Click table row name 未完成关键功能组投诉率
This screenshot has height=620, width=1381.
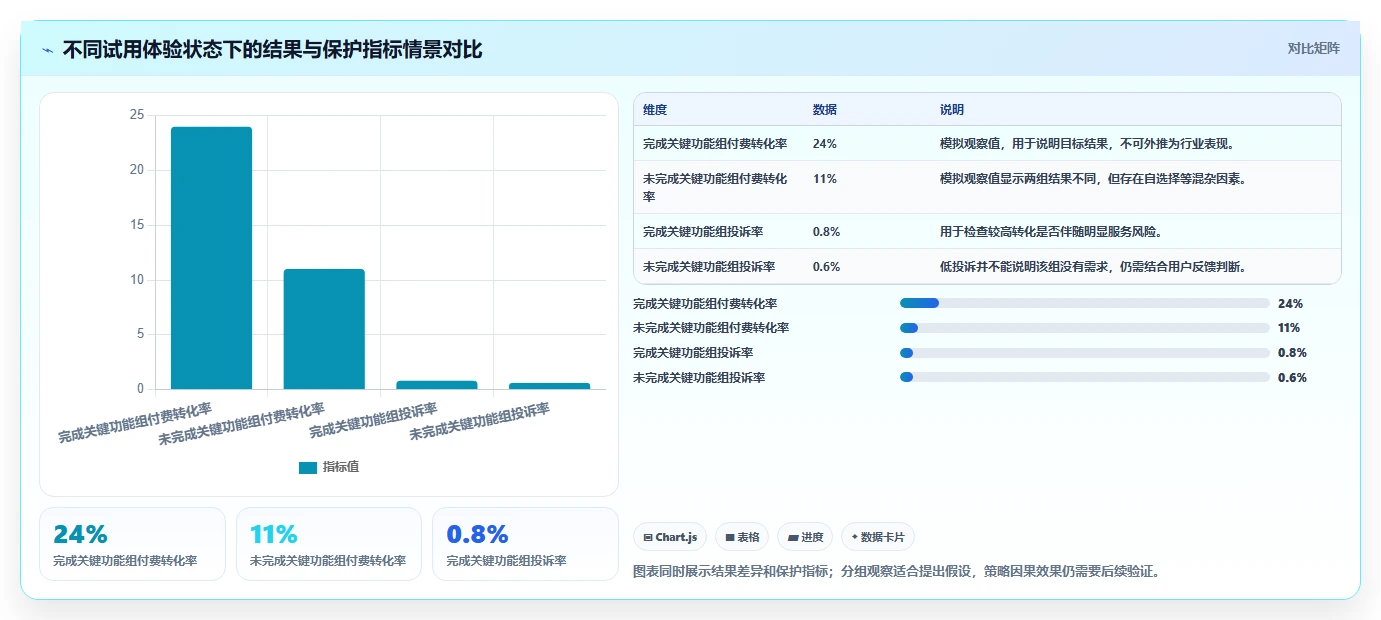(x=709, y=266)
